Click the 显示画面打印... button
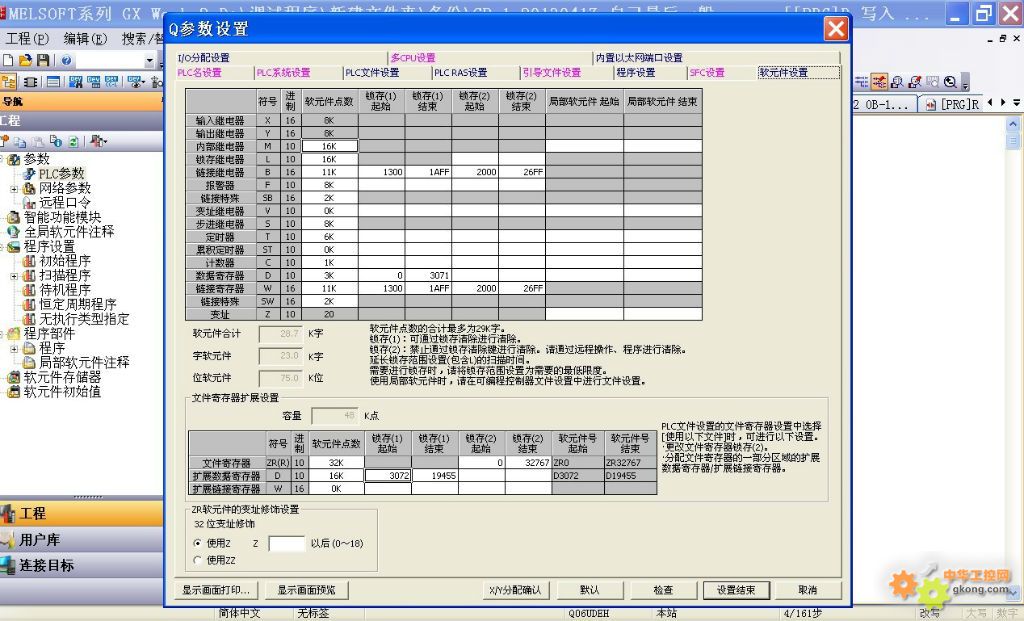Viewport: 1024px width, 621px height. 216,590
